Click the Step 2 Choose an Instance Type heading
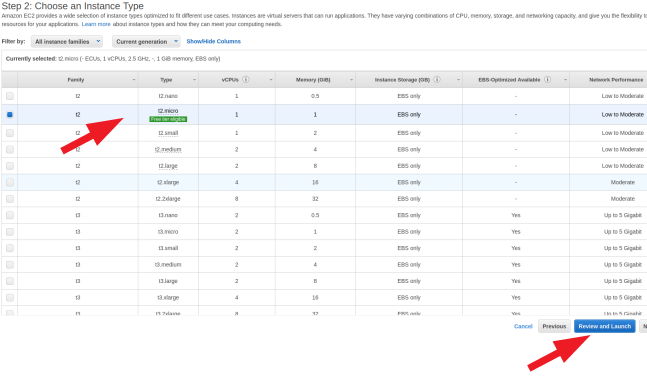This screenshot has width=647, height=384. (73, 6)
